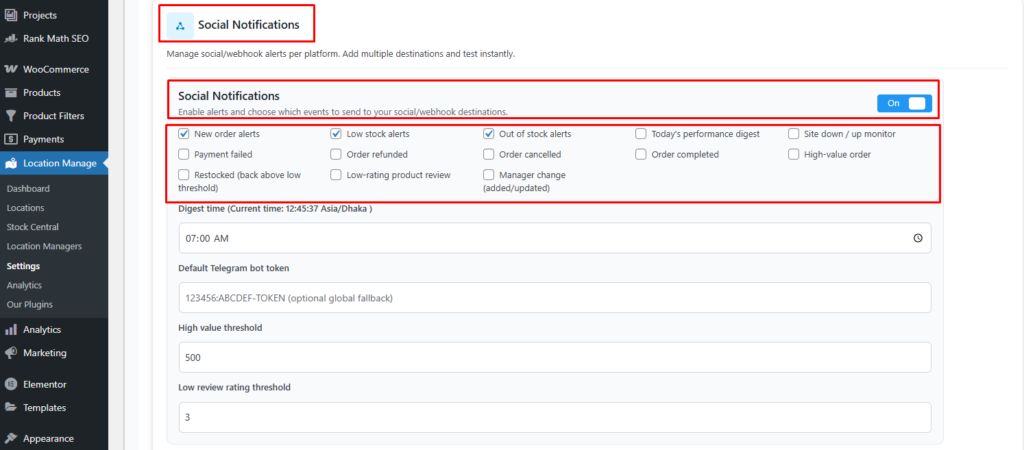This screenshot has height=450, width=1024.
Task: Click the Social Notifications share icon
Action: (180, 25)
